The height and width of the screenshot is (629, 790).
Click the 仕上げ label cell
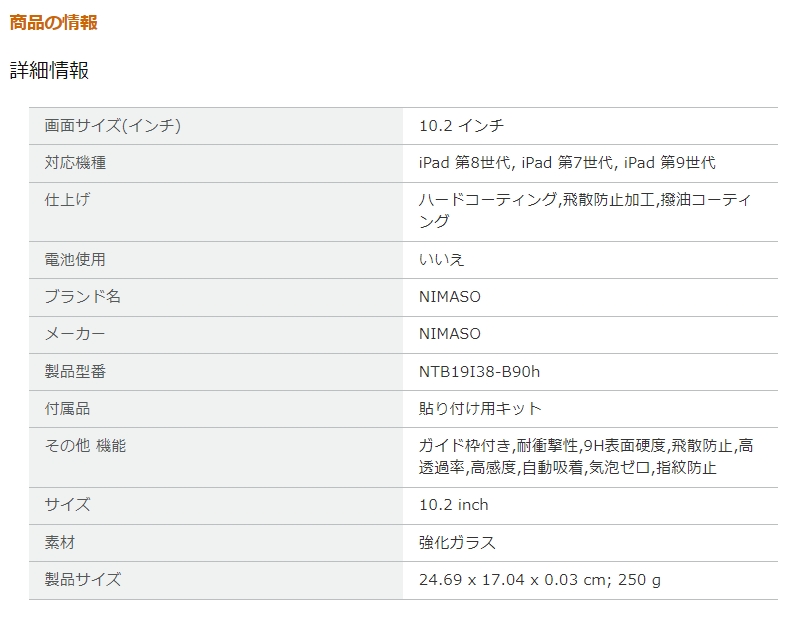[x=67, y=200]
